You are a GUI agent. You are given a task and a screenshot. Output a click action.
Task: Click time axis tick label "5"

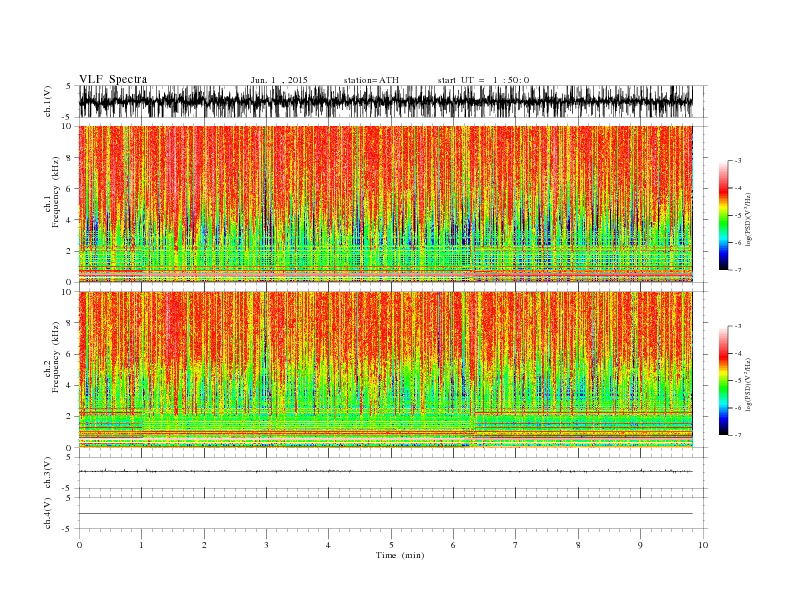(391, 545)
